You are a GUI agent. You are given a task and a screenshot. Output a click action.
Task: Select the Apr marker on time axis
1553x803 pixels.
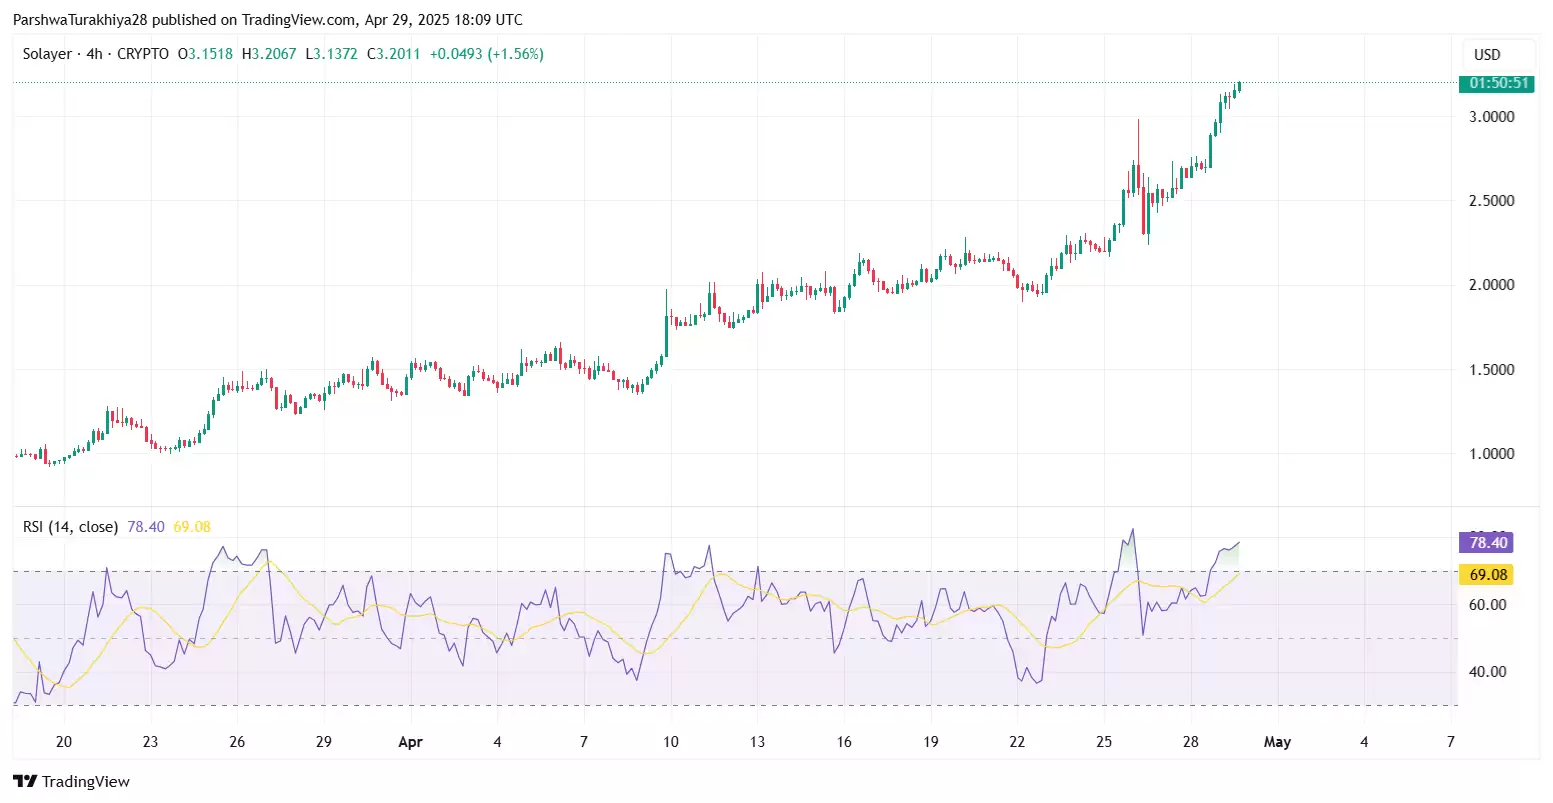click(410, 742)
